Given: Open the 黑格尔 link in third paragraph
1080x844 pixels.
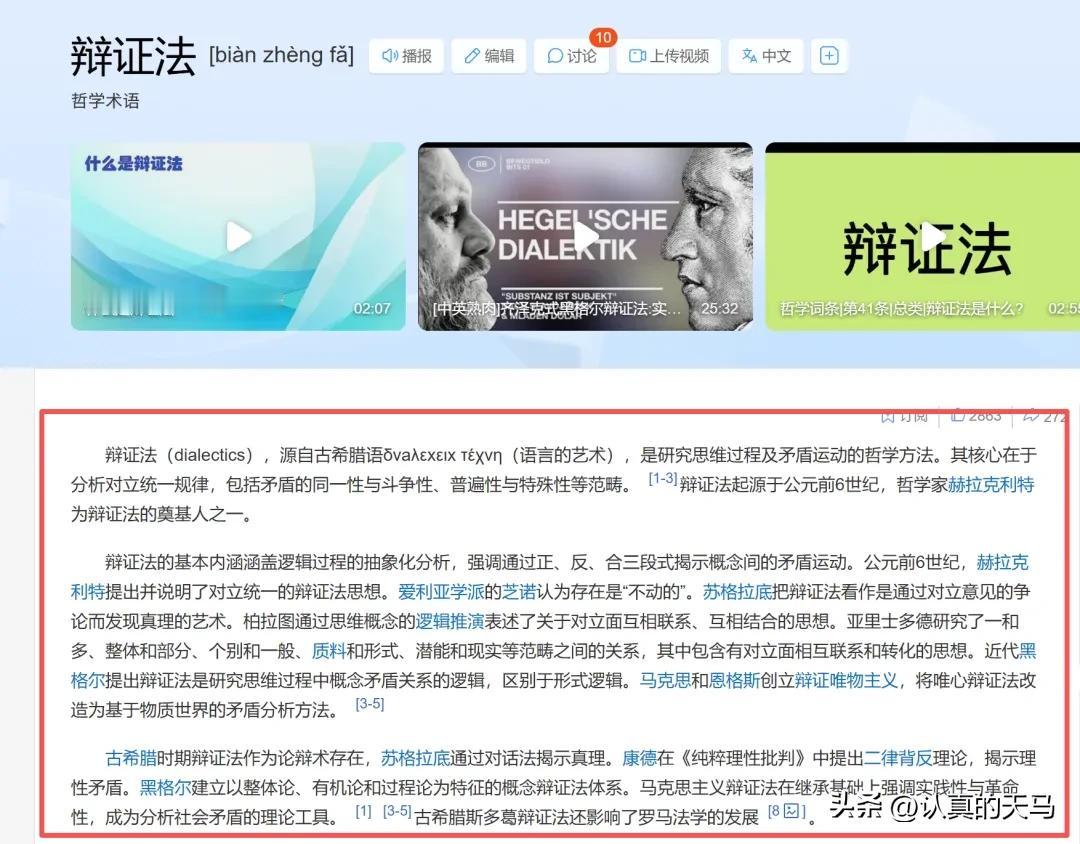Looking at the screenshot, I should tap(165, 788).
